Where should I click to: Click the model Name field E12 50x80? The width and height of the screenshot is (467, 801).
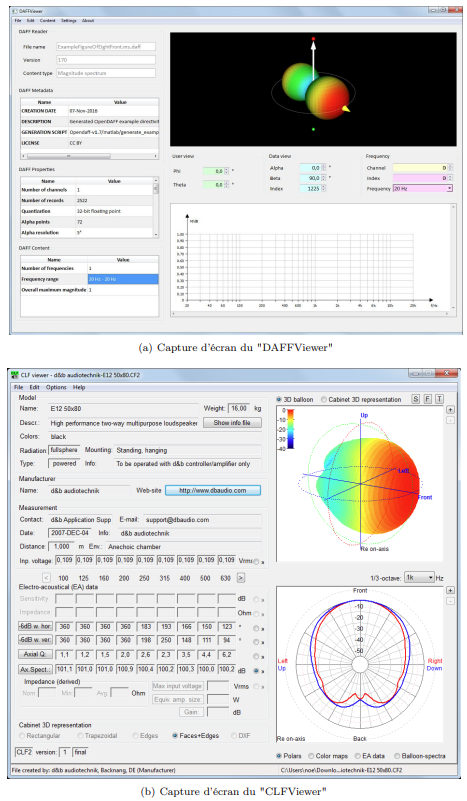(123, 409)
